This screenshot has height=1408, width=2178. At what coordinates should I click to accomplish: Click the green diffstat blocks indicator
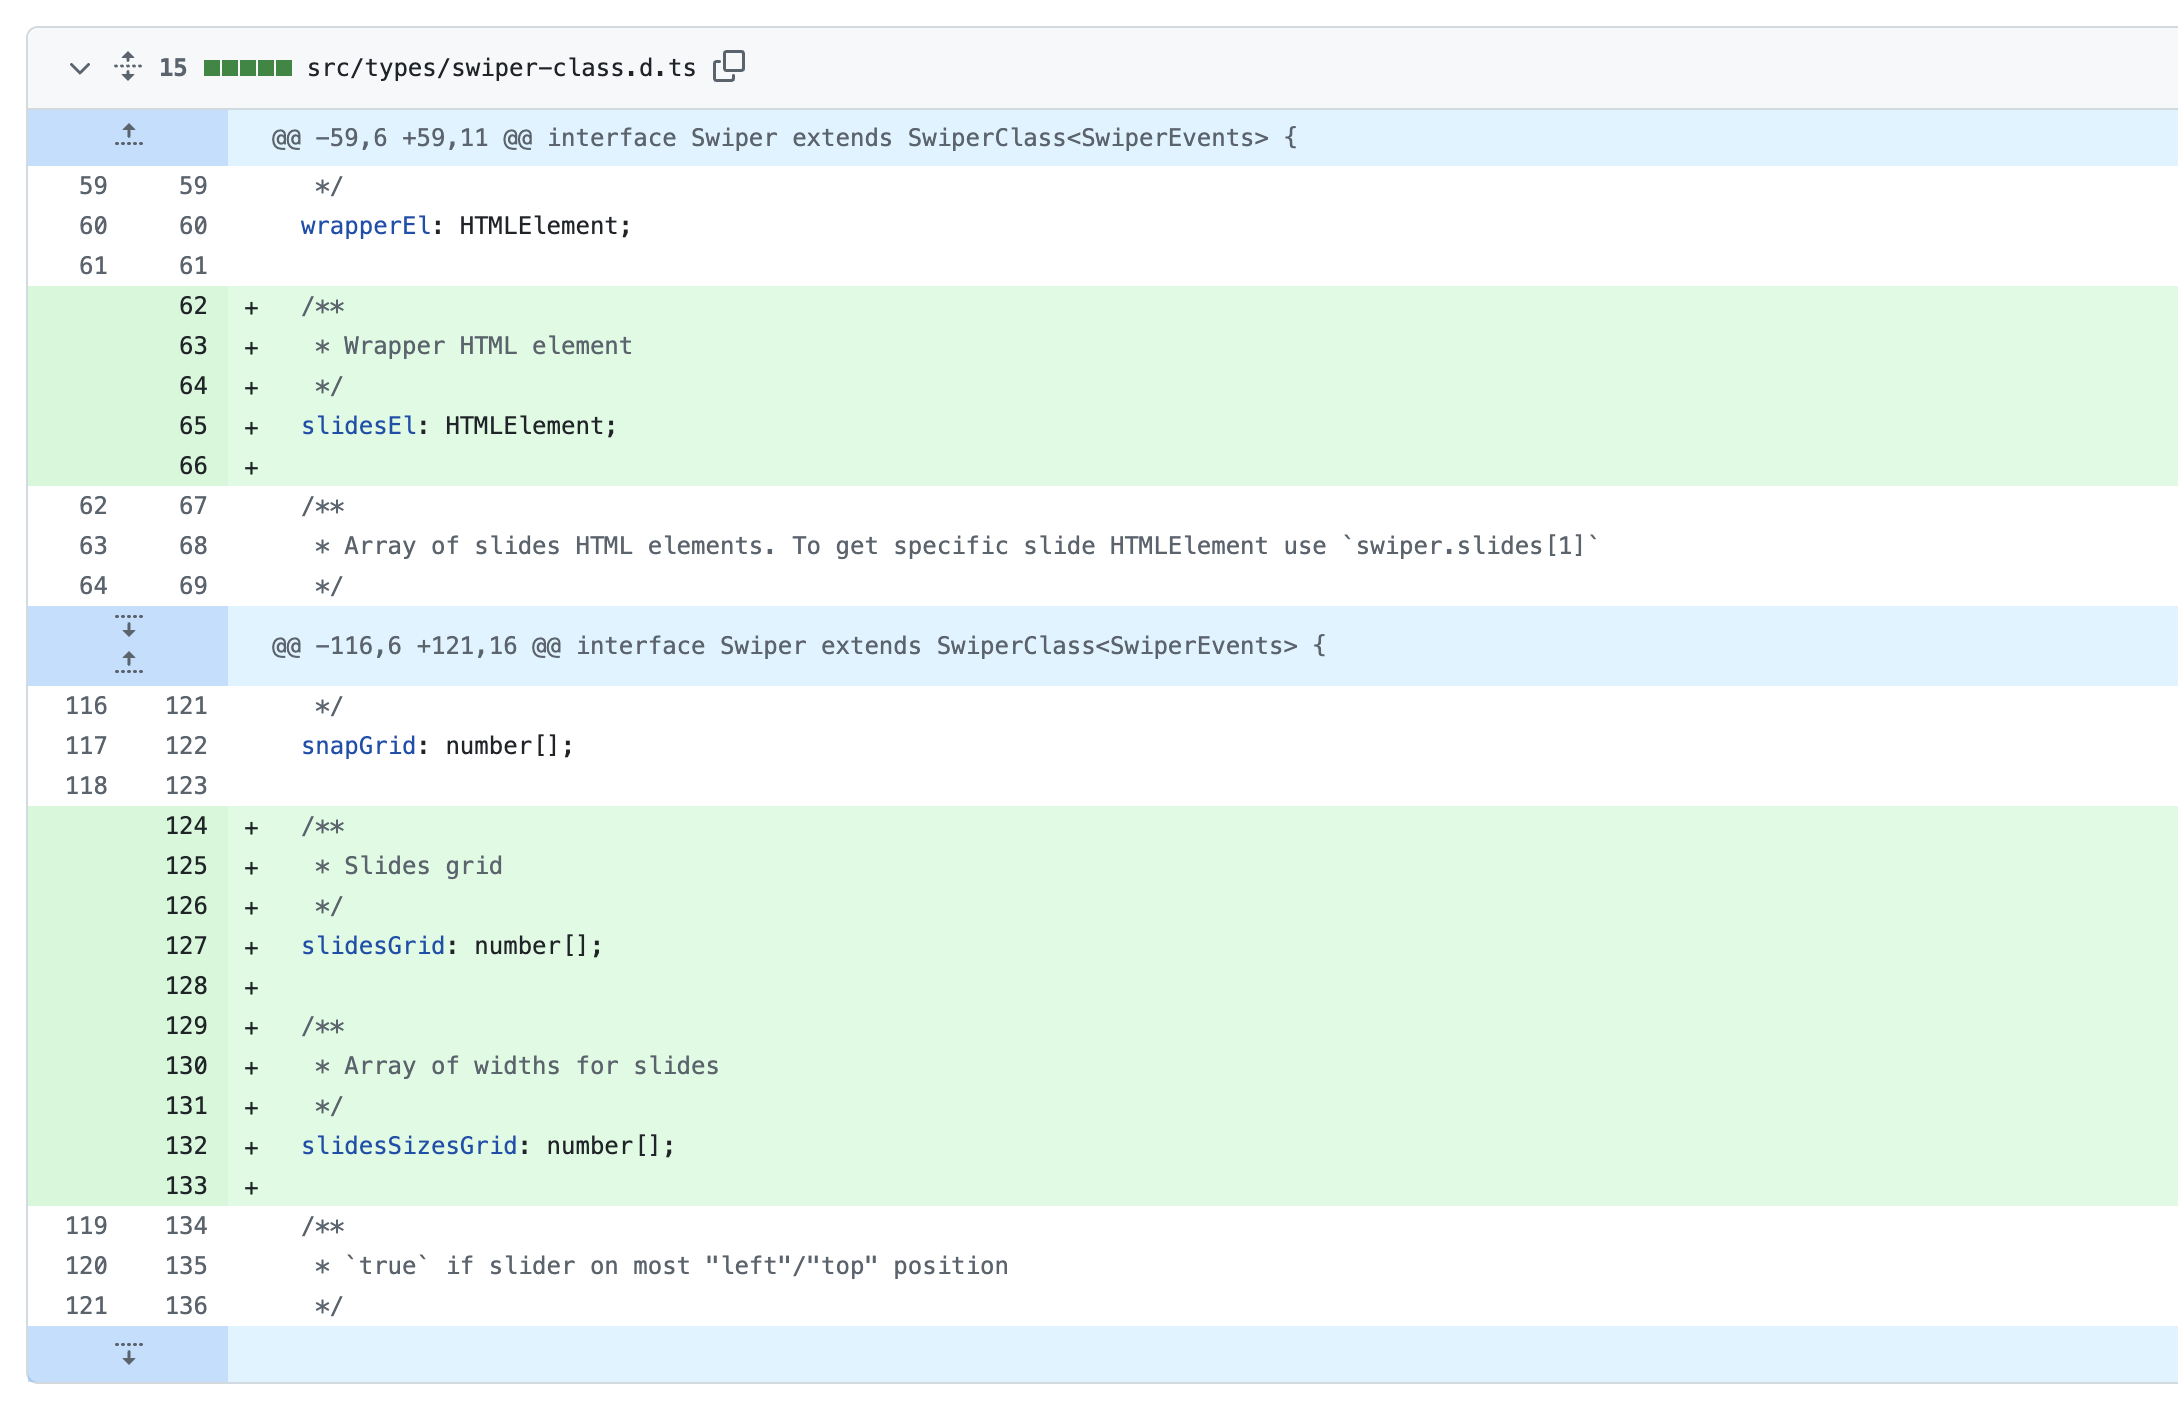247,68
